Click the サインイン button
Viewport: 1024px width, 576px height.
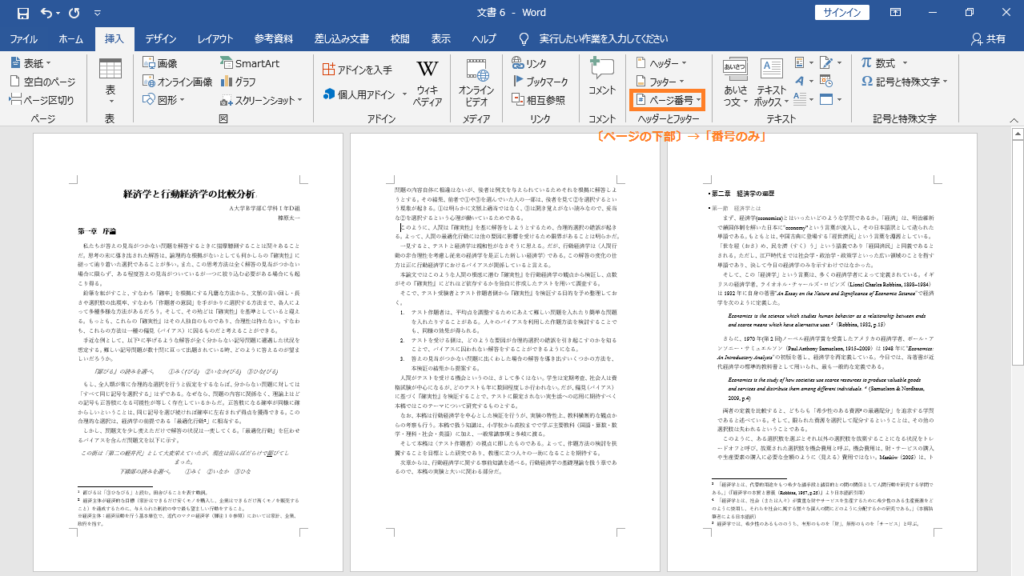pos(842,12)
